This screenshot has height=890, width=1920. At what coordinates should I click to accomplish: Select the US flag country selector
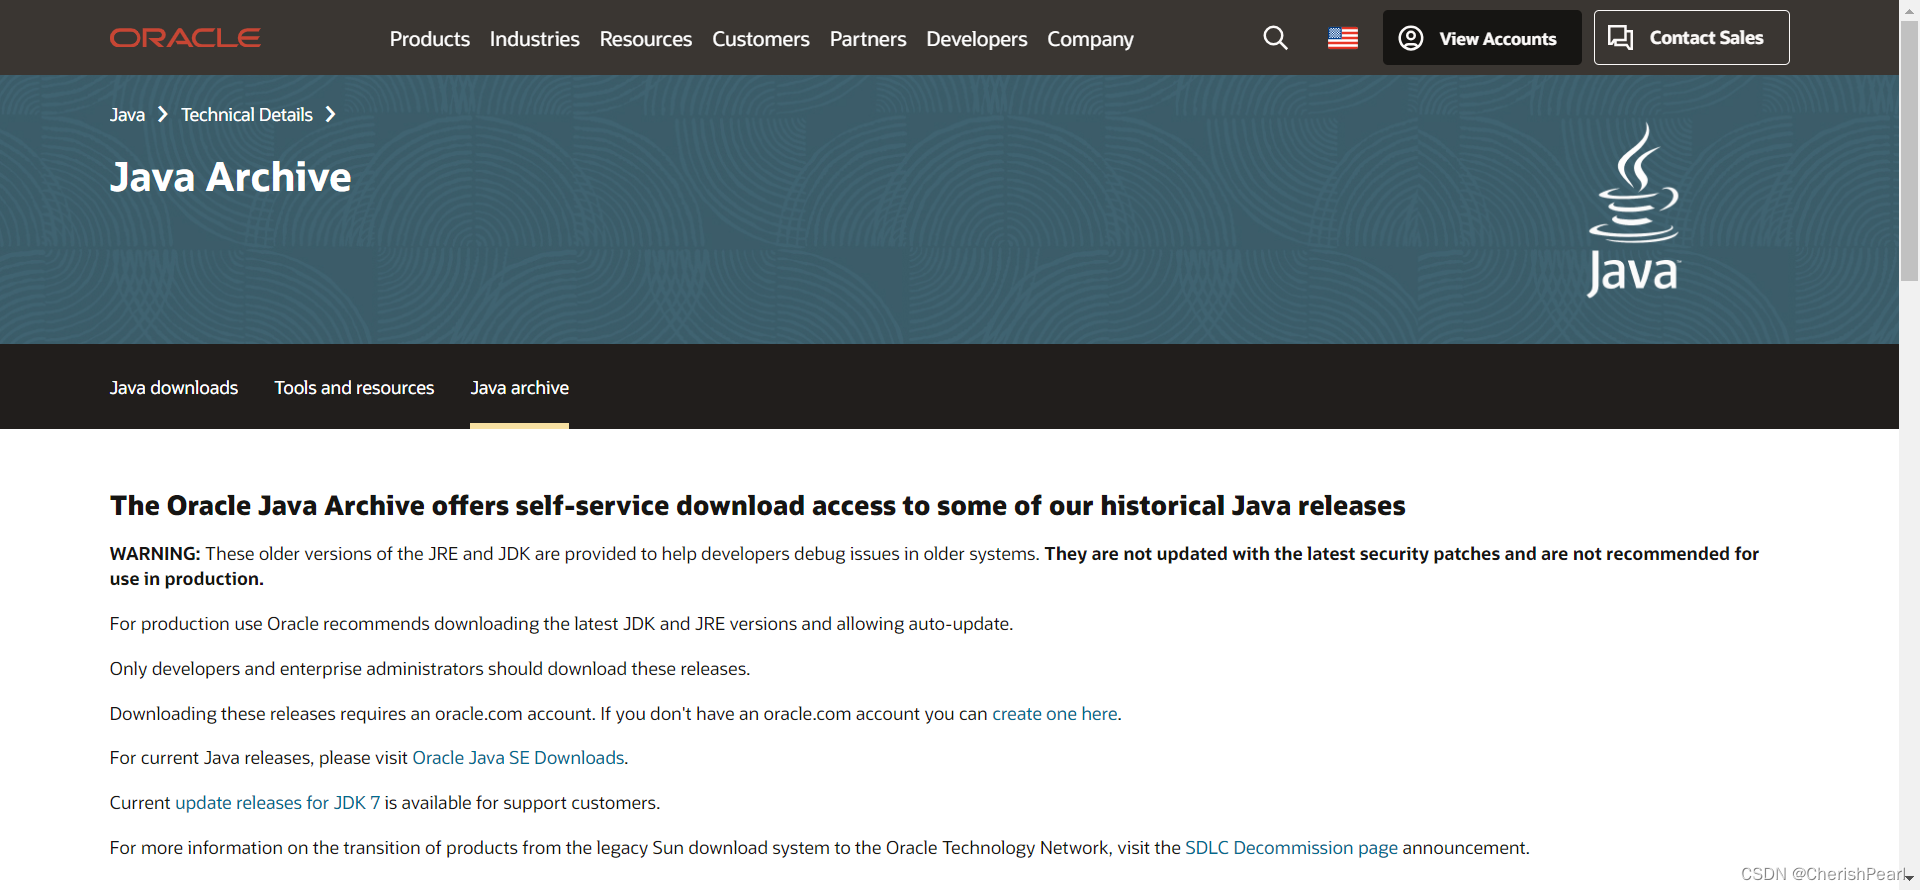1343,38
